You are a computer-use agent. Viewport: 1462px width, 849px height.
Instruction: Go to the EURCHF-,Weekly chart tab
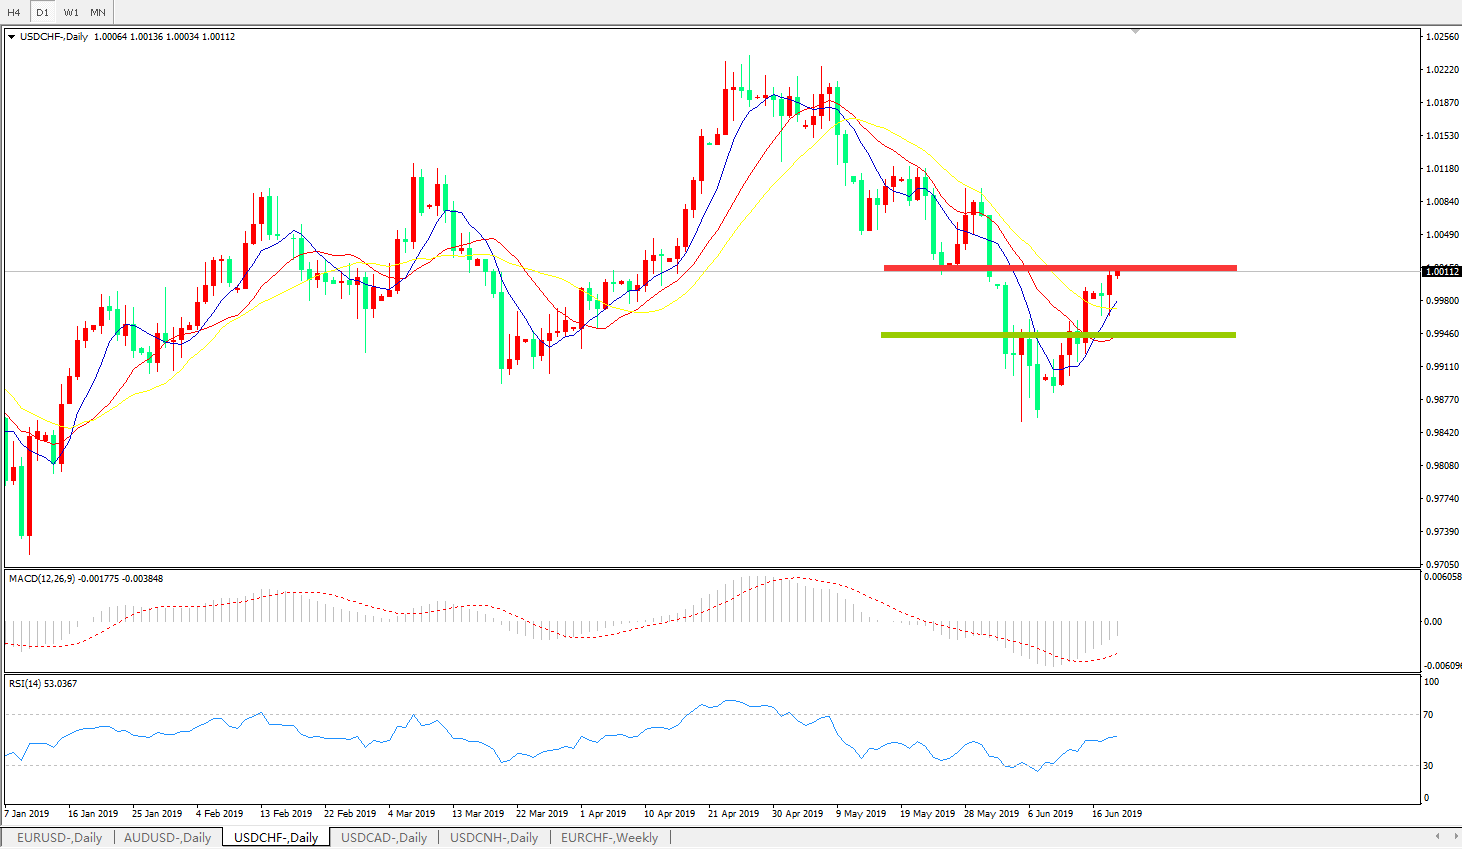pyautogui.click(x=609, y=838)
